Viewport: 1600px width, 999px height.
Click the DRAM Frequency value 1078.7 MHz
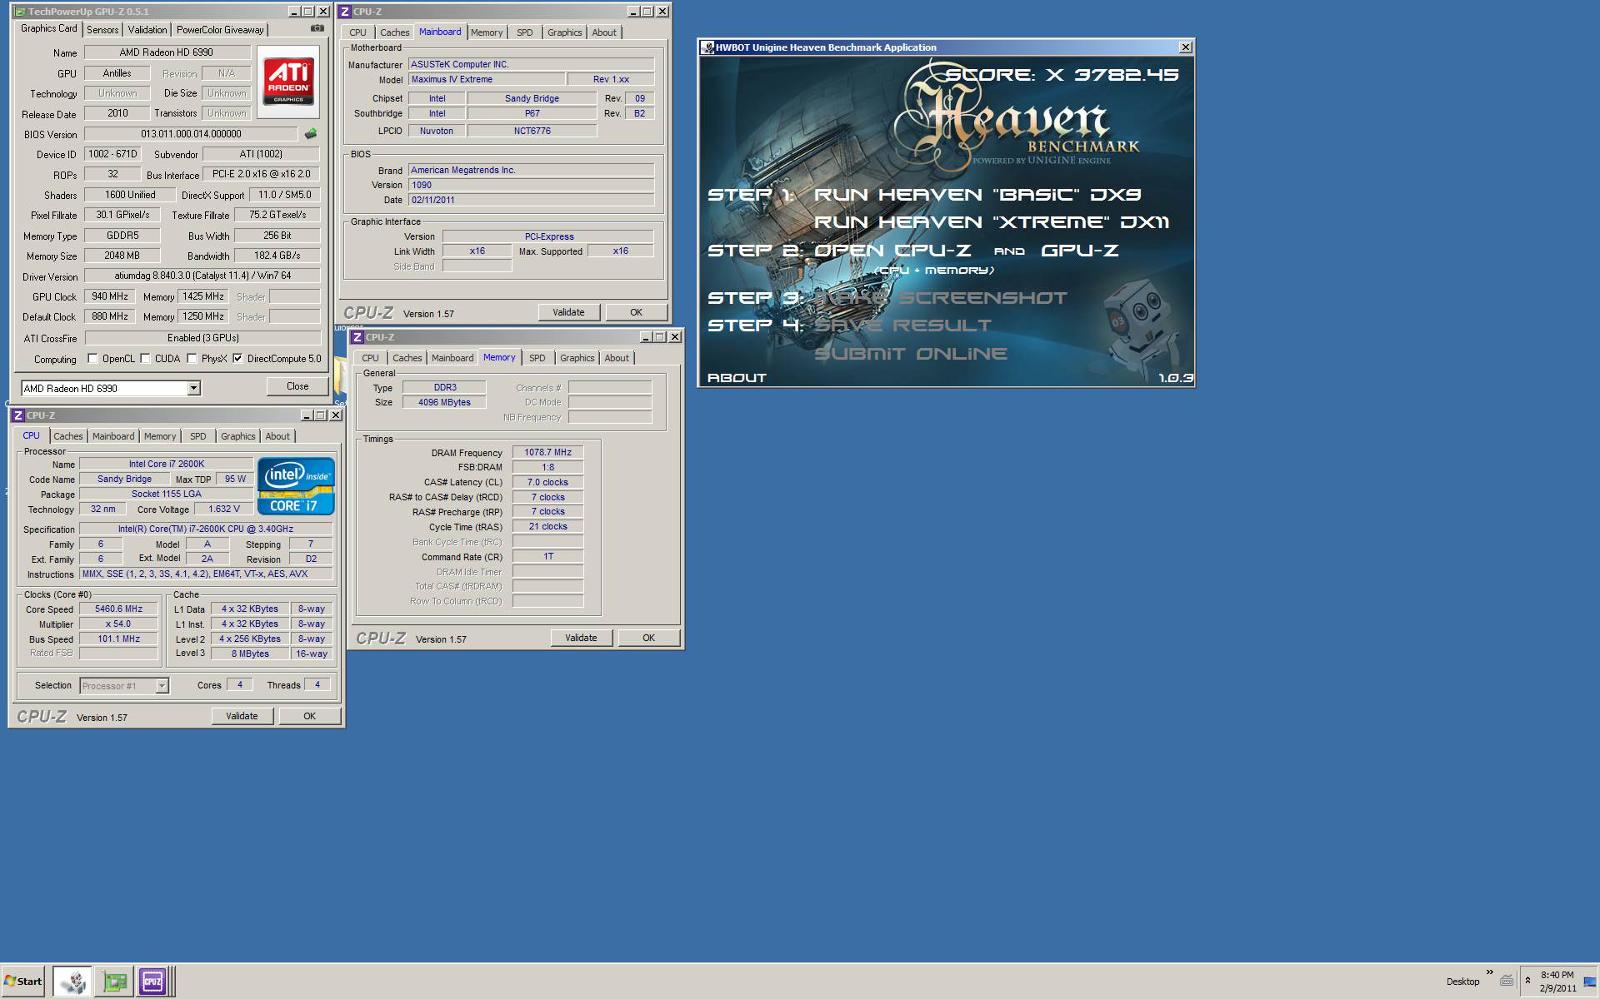547,452
